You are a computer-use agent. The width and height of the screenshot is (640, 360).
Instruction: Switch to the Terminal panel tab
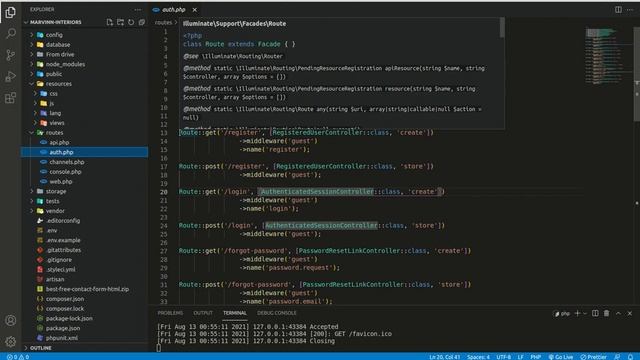tap(235, 313)
